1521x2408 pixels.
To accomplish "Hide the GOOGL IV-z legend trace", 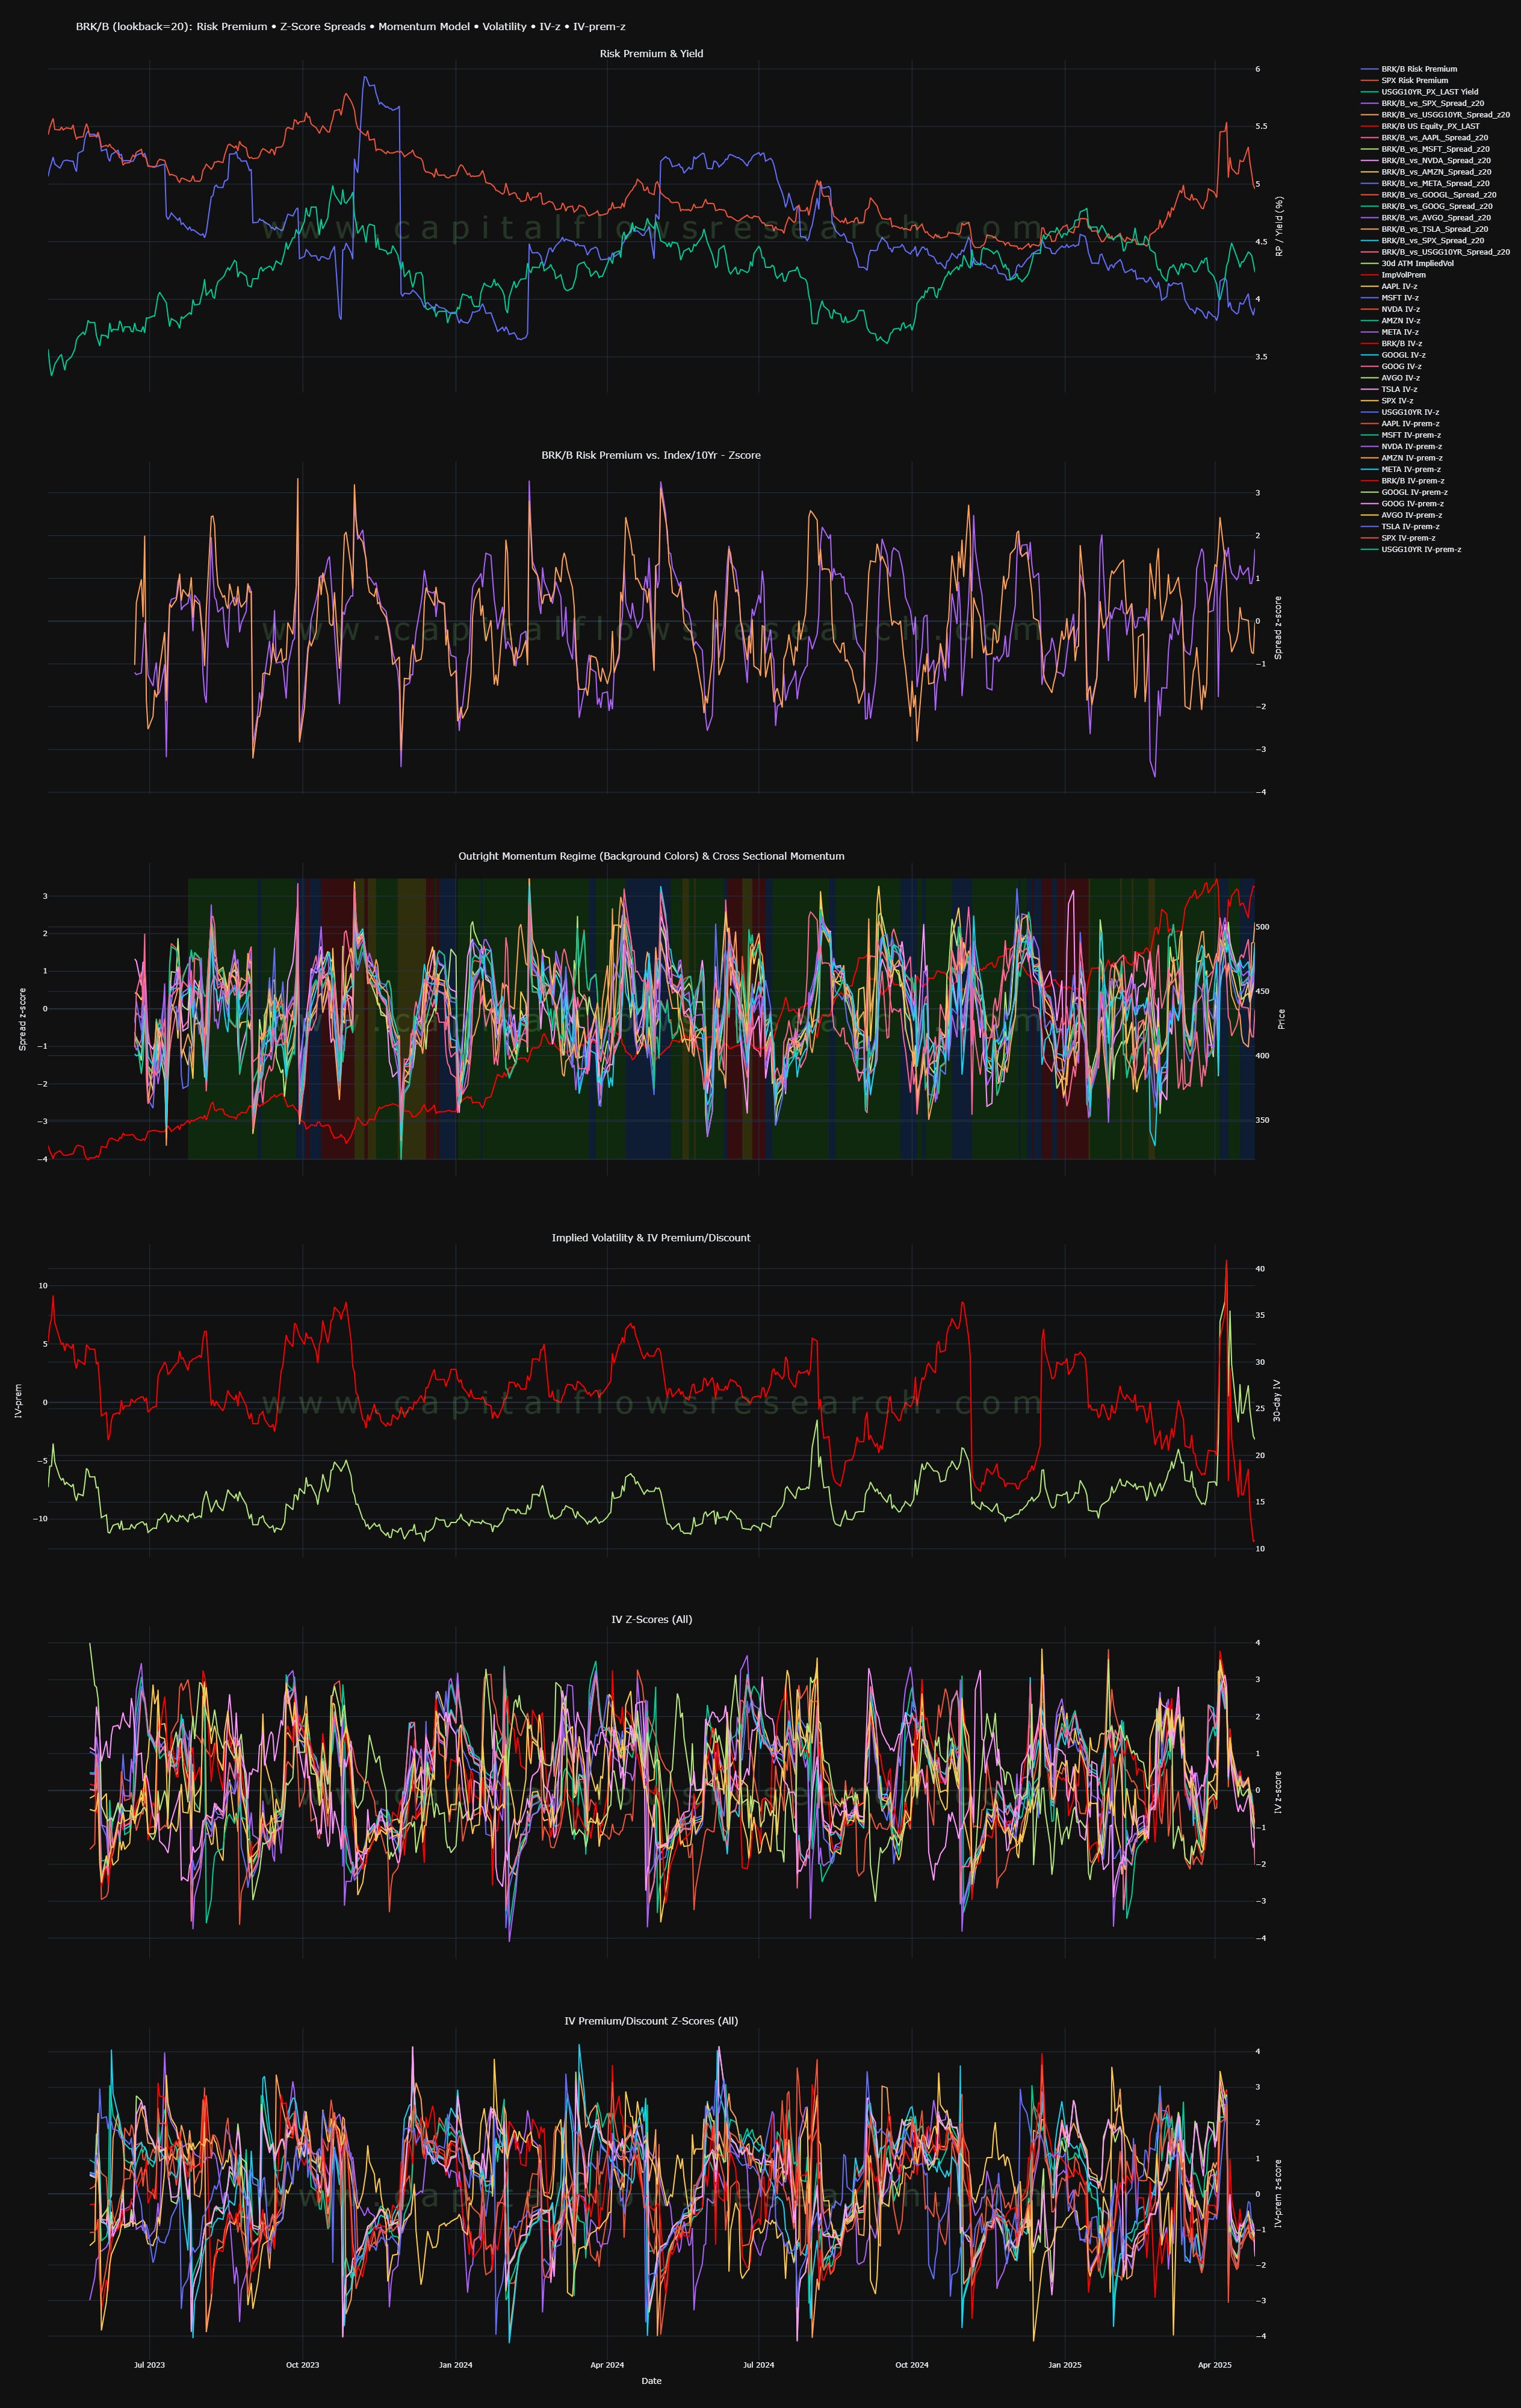I will point(1394,355).
